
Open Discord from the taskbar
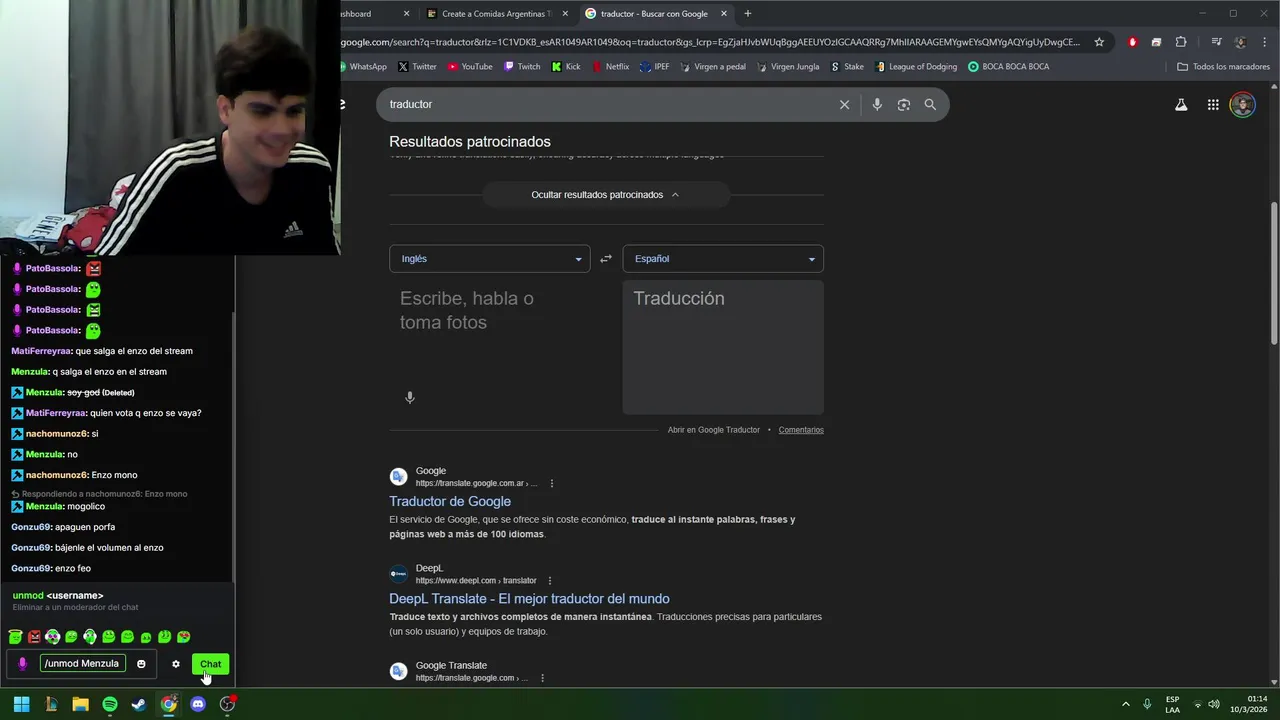coord(198,704)
